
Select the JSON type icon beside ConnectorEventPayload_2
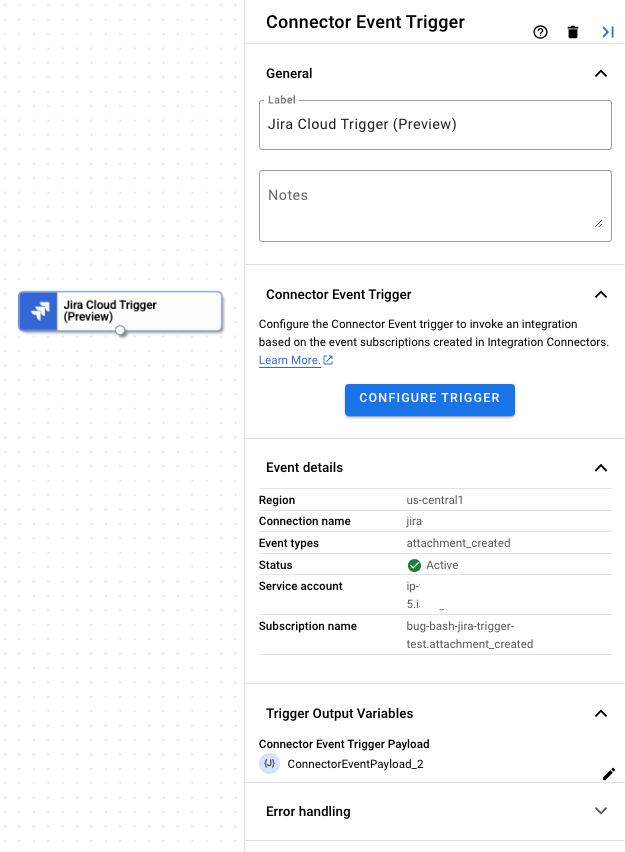pyautogui.click(x=268, y=763)
